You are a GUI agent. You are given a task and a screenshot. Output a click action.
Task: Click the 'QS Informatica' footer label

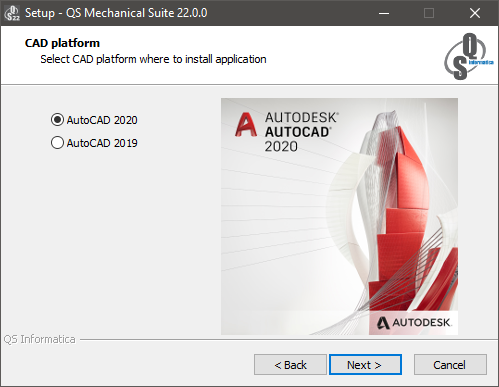click(39, 339)
